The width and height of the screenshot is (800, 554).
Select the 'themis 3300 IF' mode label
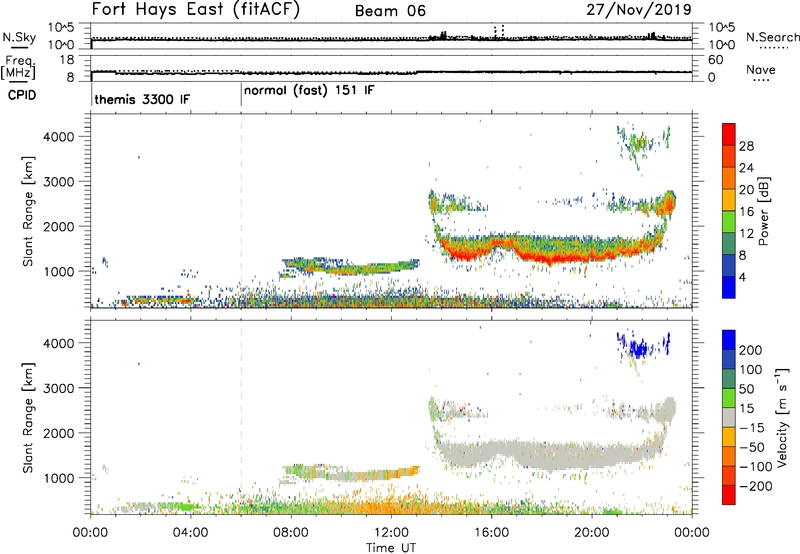(x=142, y=99)
